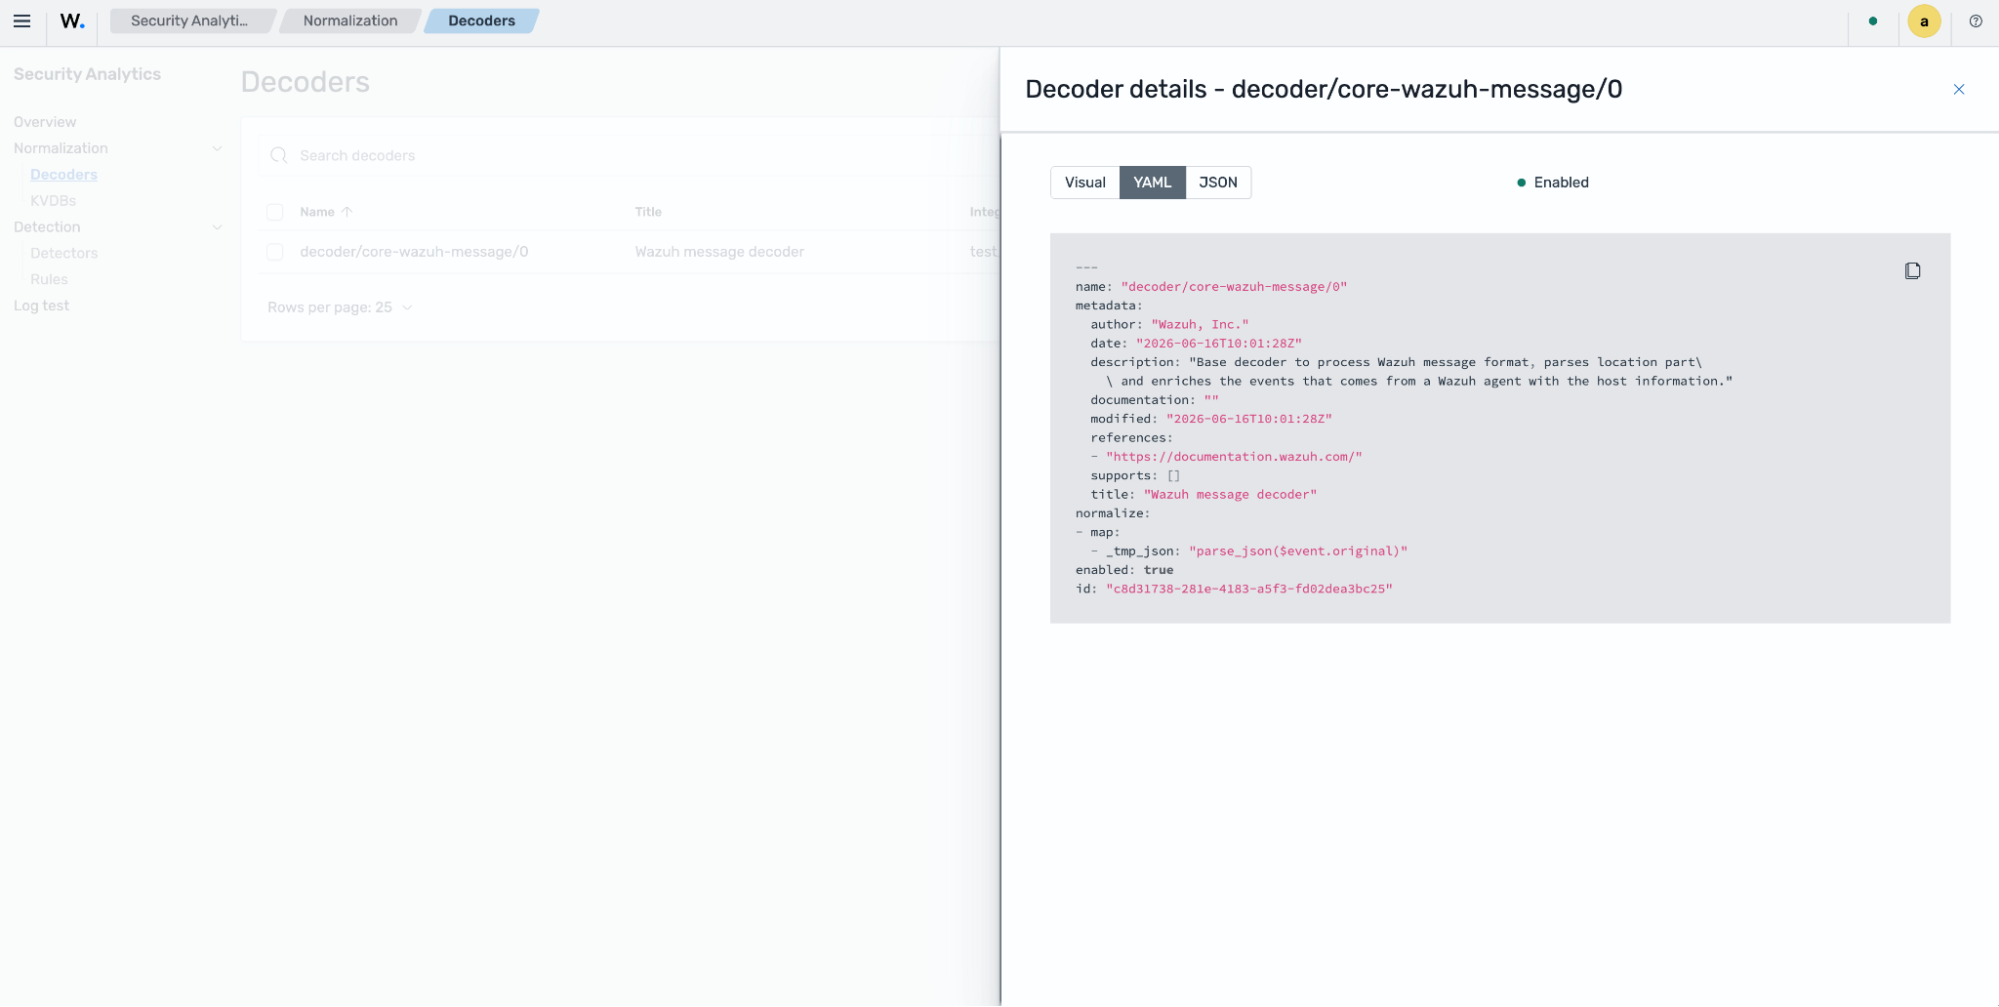The width and height of the screenshot is (1999, 1007).
Task: Sort by Name column arrow
Action: tap(347, 212)
